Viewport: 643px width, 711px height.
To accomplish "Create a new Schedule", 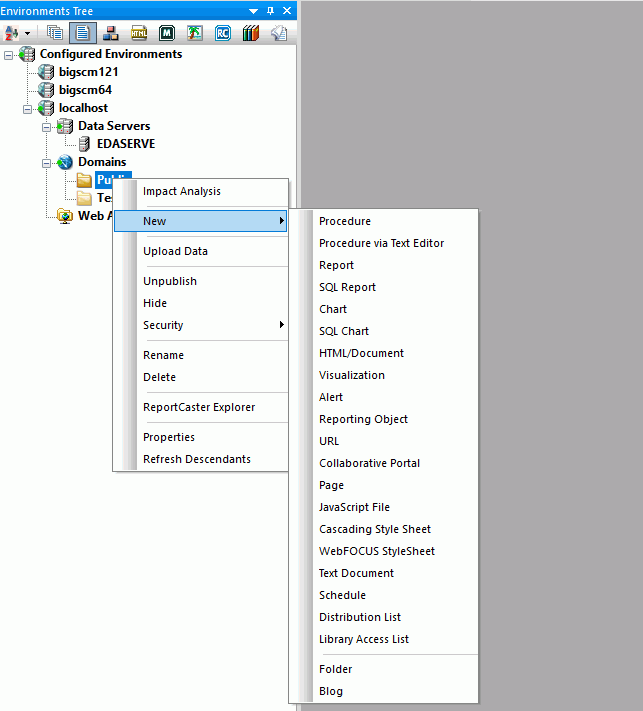I will pyautogui.click(x=342, y=595).
